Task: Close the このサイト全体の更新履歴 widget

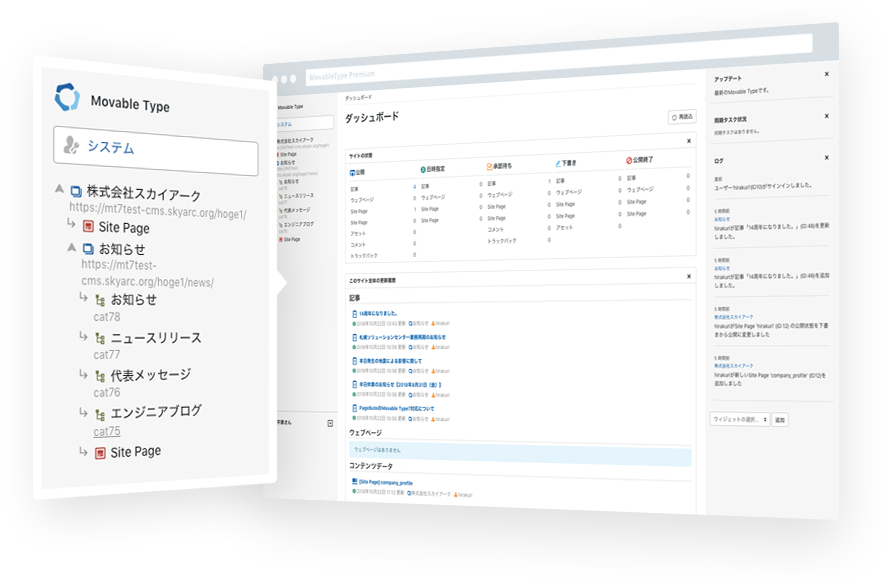Action: [x=689, y=277]
